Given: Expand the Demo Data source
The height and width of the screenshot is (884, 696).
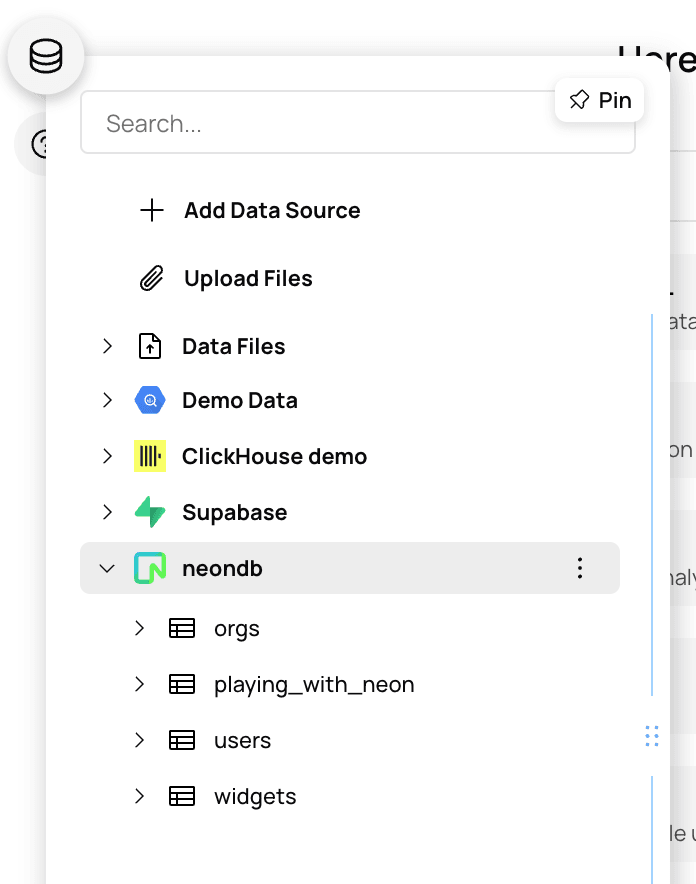Looking at the screenshot, I should (x=107, y=401).
